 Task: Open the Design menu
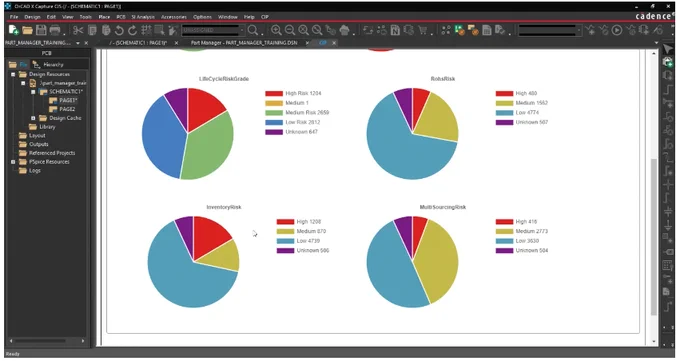click(32, 17)
